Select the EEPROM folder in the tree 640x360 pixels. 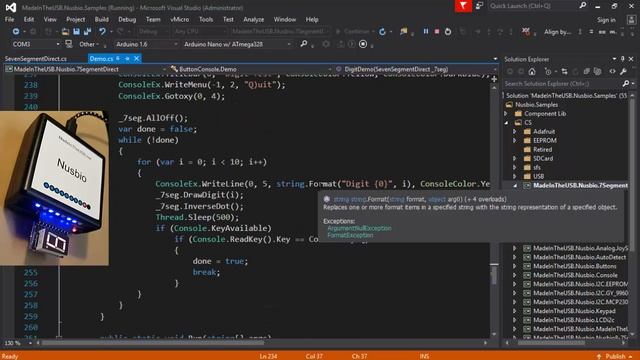click(544, 140)
